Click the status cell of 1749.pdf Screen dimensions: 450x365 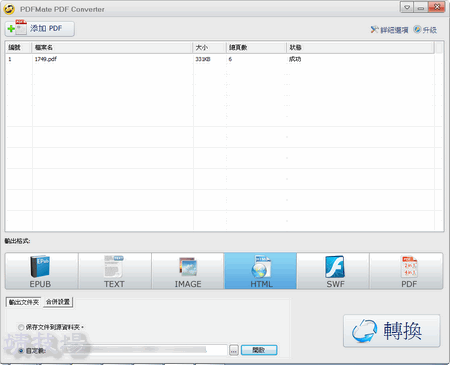click(295, 59)
